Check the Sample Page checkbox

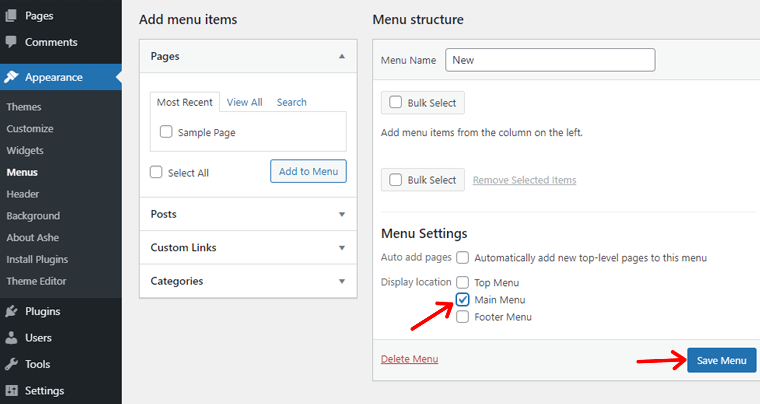click(166, 132)
